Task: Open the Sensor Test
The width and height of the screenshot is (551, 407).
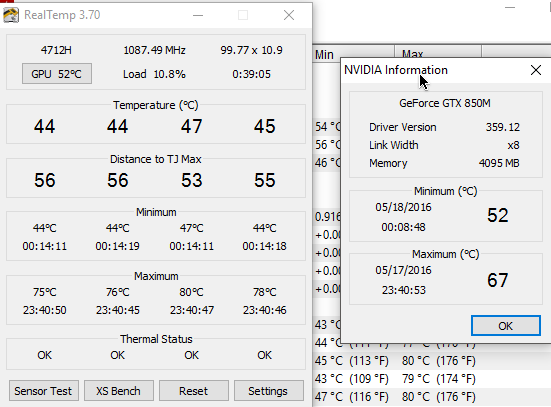Action: pos(44,391)
